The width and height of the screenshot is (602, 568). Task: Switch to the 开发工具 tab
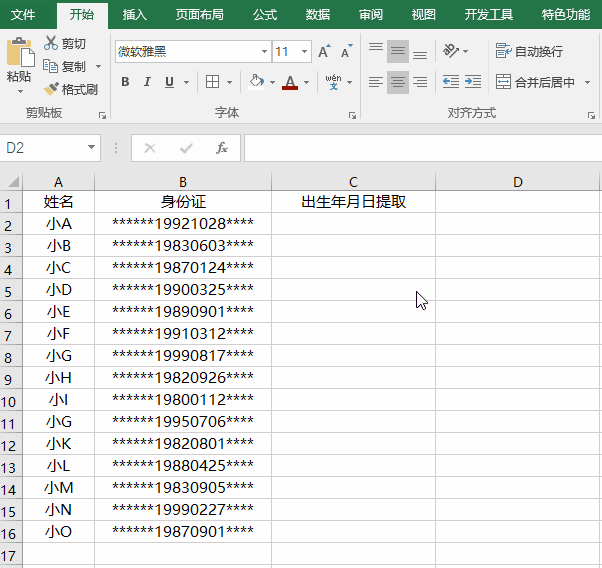(x=489, y=15)
